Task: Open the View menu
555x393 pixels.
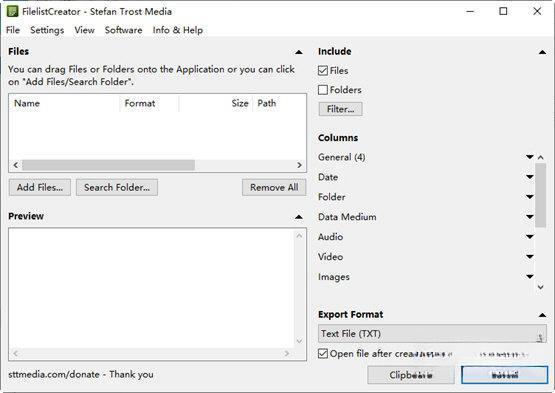Action: click(85, 30)
